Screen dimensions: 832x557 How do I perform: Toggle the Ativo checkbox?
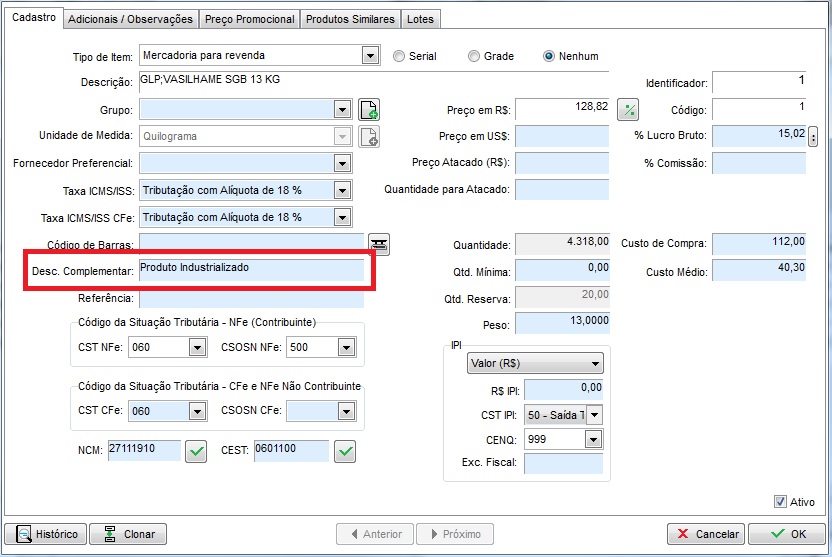pos(781,502)
